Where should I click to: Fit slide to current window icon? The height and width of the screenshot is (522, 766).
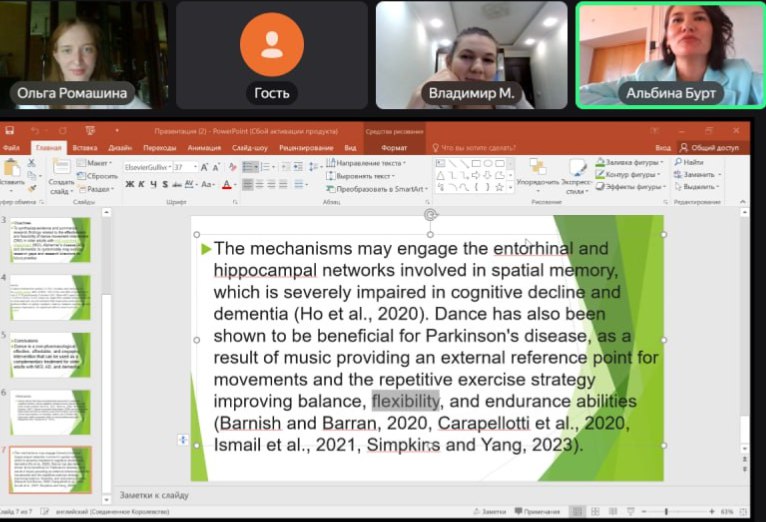[x=744, y=511]
